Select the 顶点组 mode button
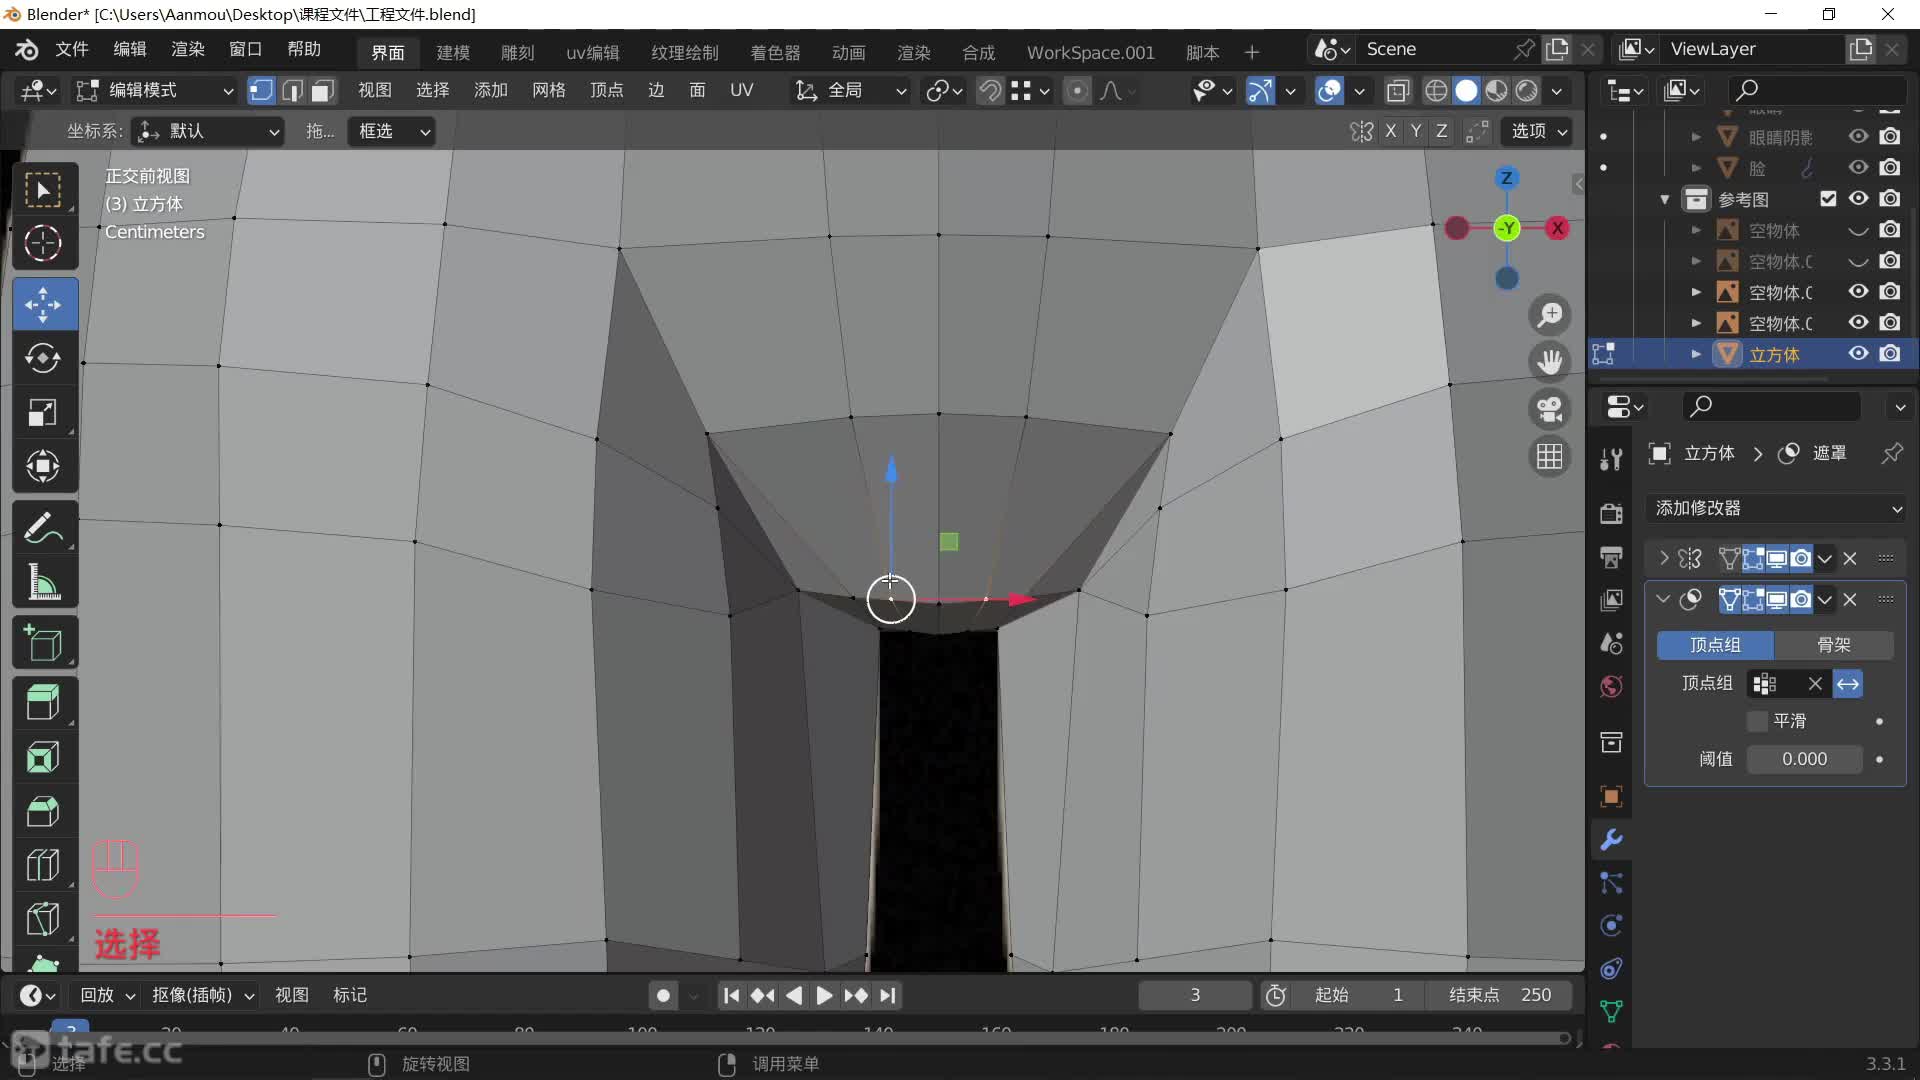Viewport: 1920px width, 1080px height. coord(1715,645)
